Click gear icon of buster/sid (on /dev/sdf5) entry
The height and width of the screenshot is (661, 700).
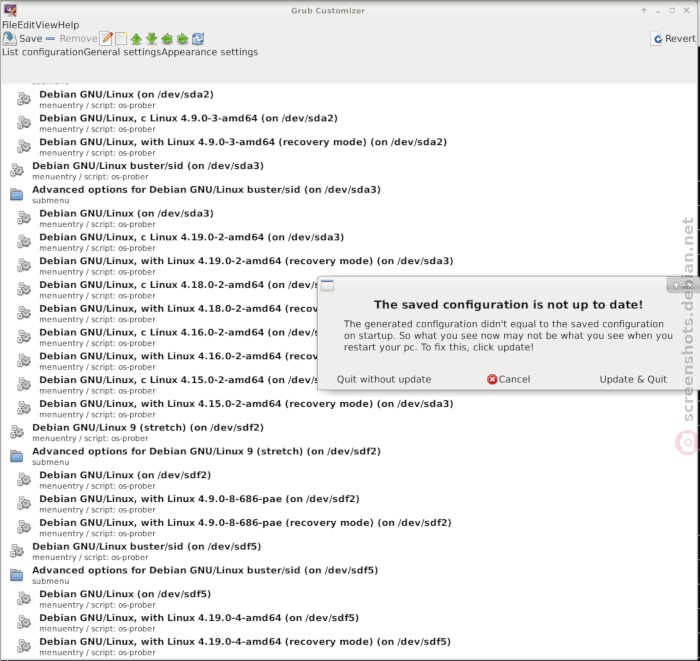coord(17,551)
